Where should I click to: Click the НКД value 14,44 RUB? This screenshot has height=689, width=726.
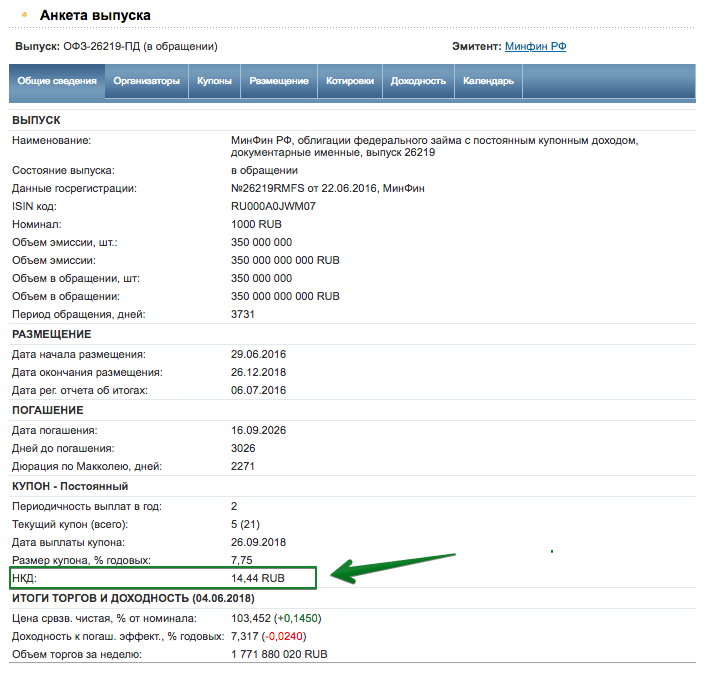click(258, 578)
